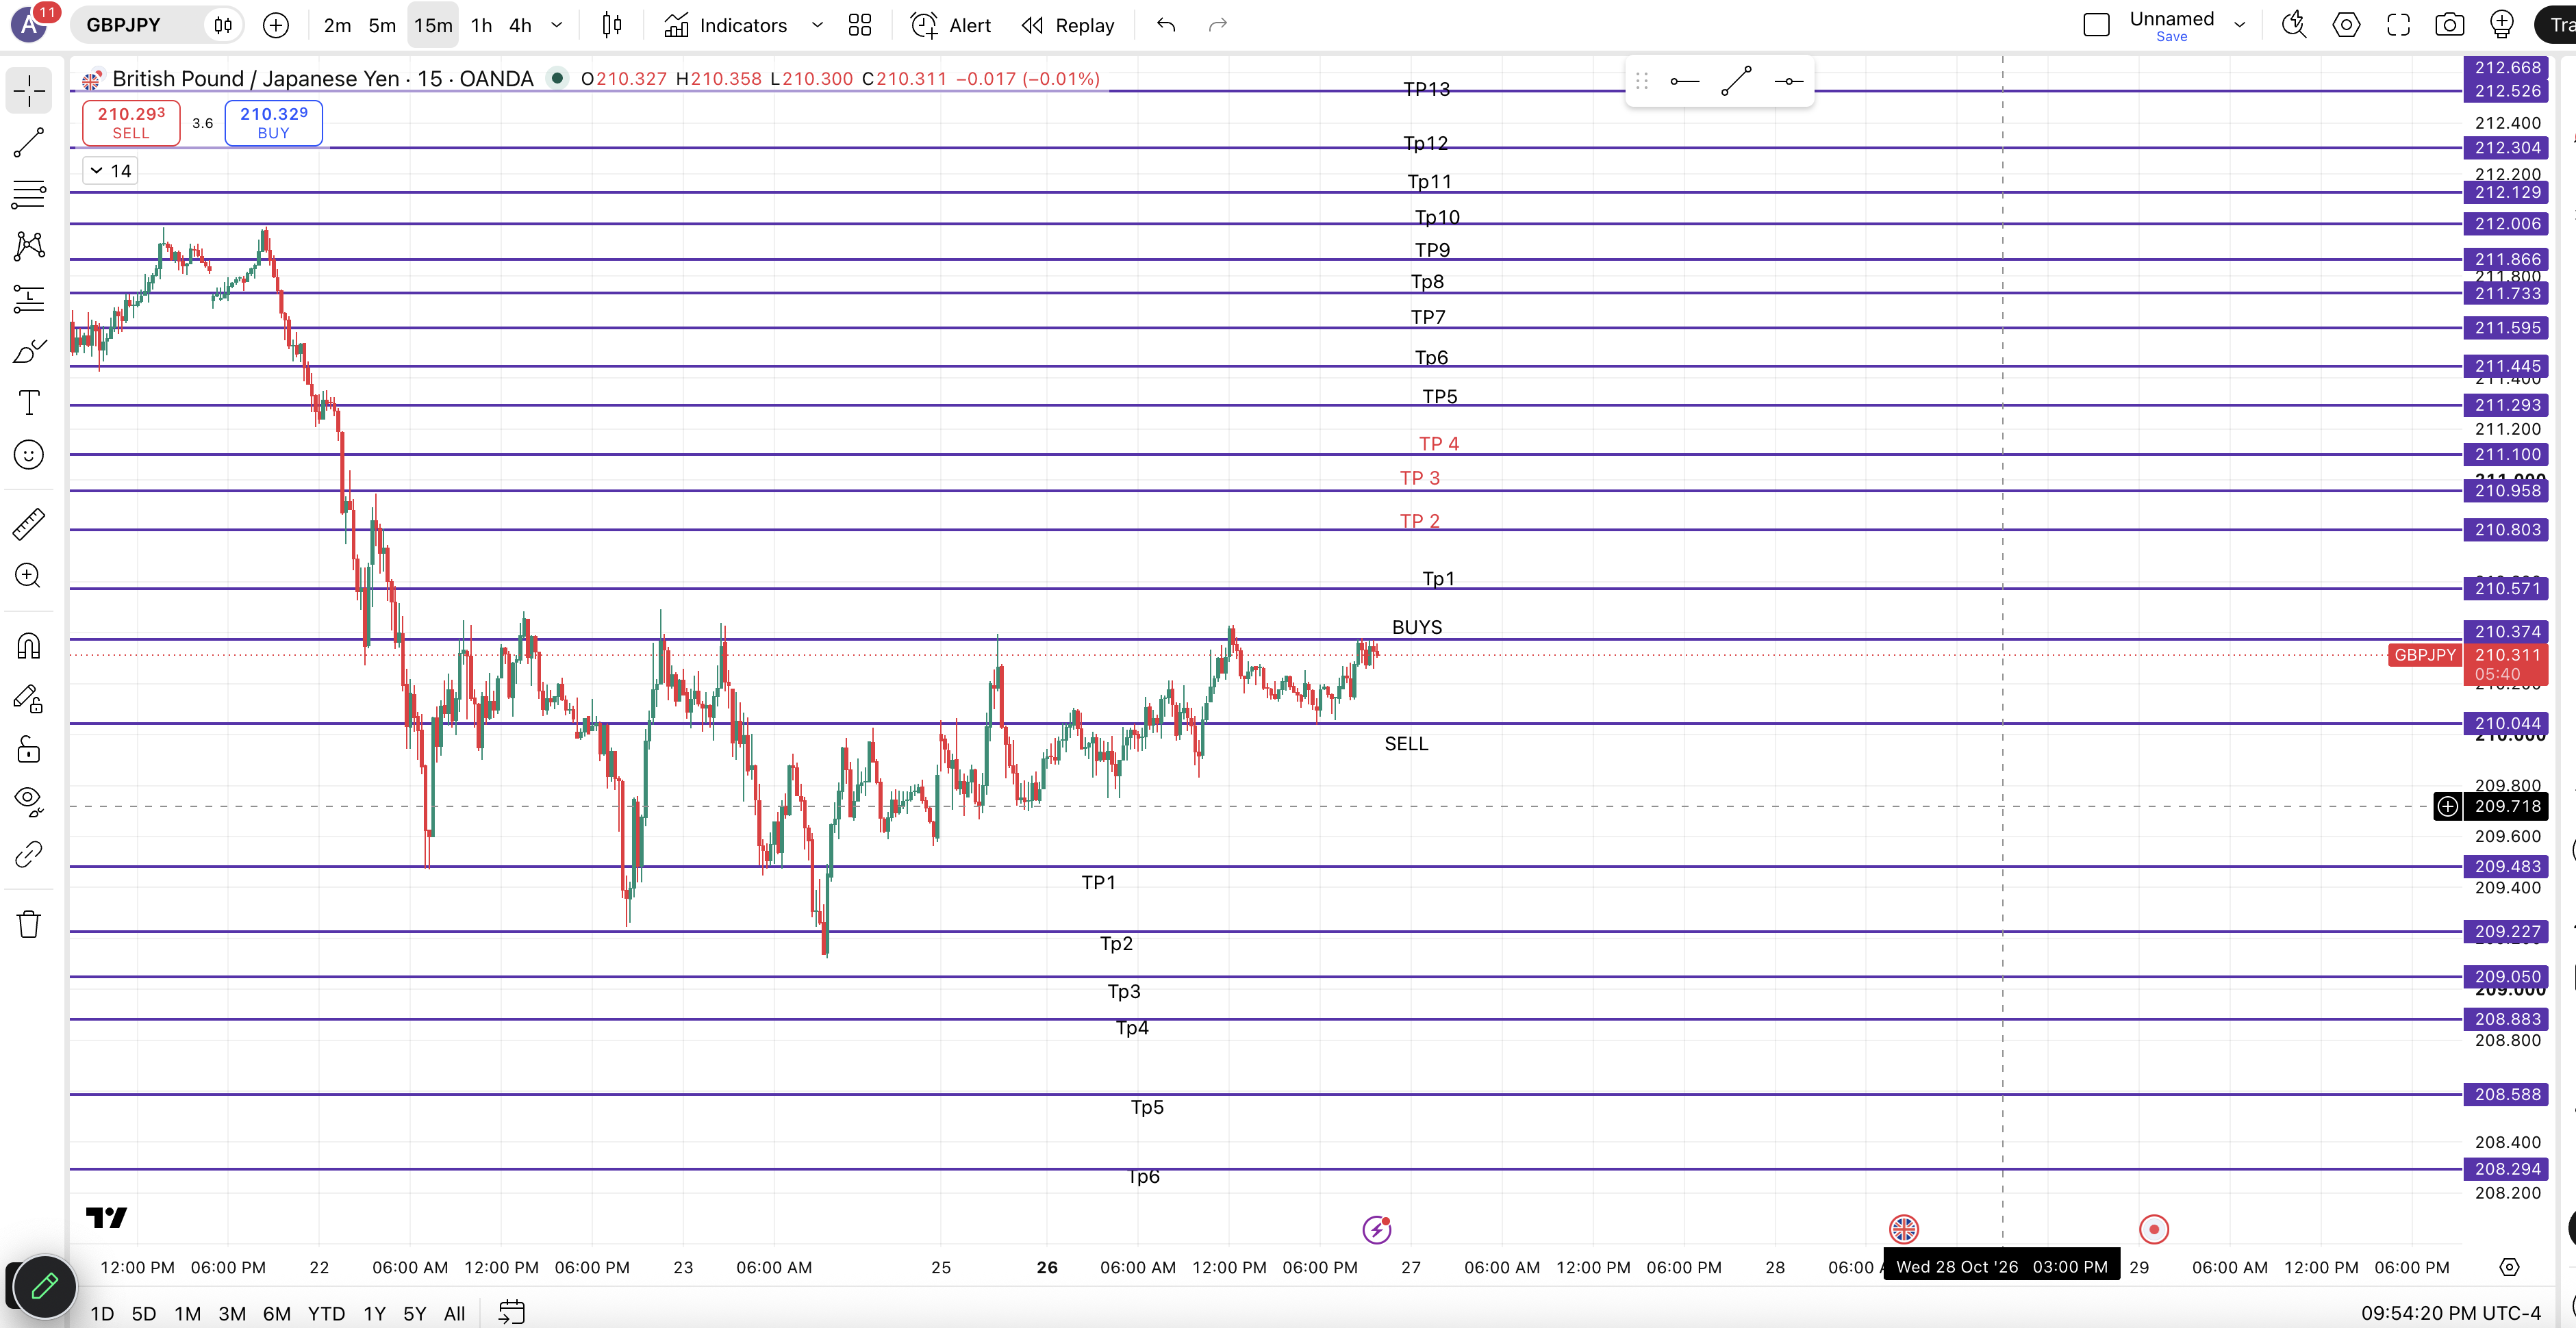Switch to the 5m timeframe
This screenshot has height=1328, width=2576.
[x=382, y=25]
